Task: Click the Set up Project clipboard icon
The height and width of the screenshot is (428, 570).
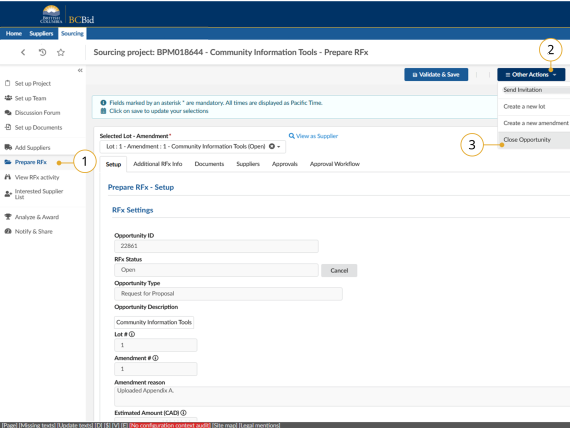Action: click(8, 83)
